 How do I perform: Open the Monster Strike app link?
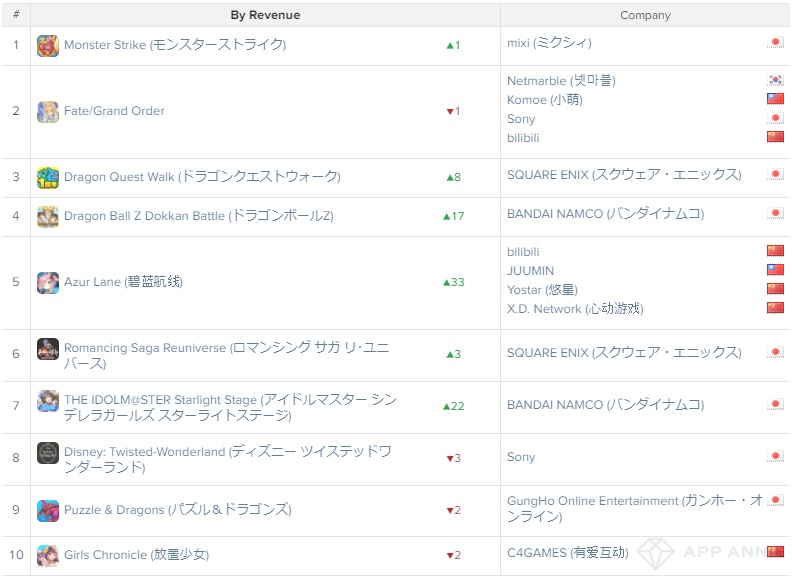click(175, 45)
